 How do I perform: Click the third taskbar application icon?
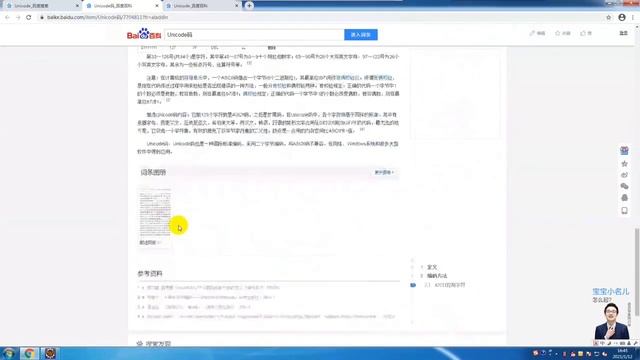point(50,353)
